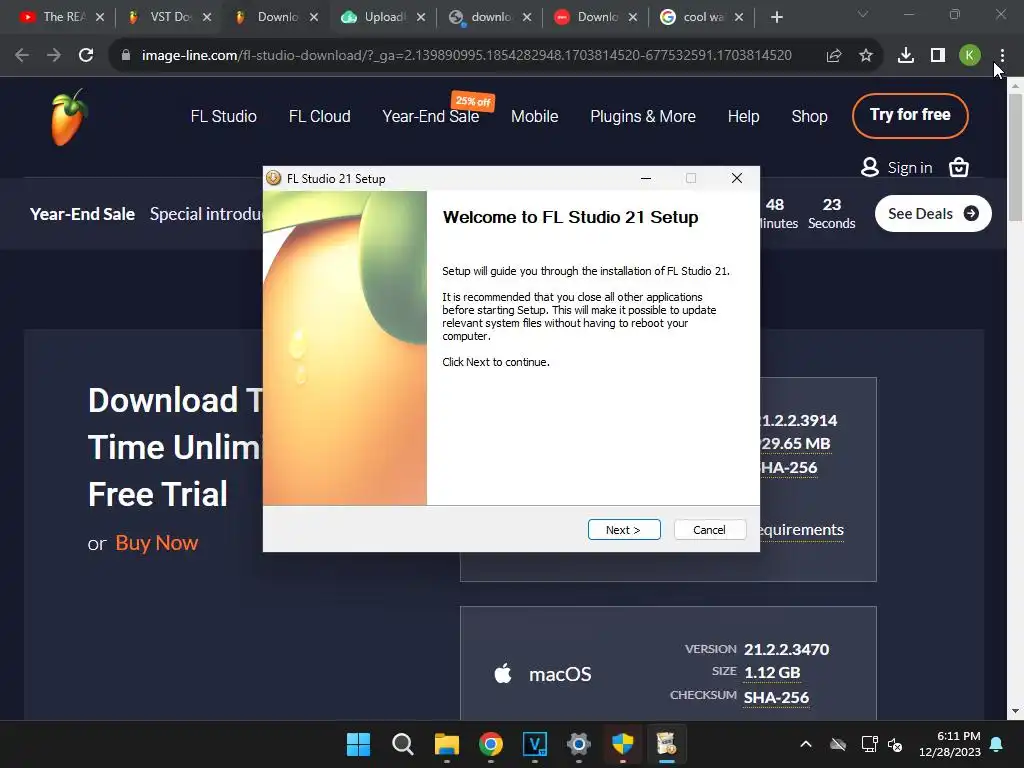This screenshot has height=768, width=1024.
Task: Open the FL Studio menu item
Action: click(223, 116)
